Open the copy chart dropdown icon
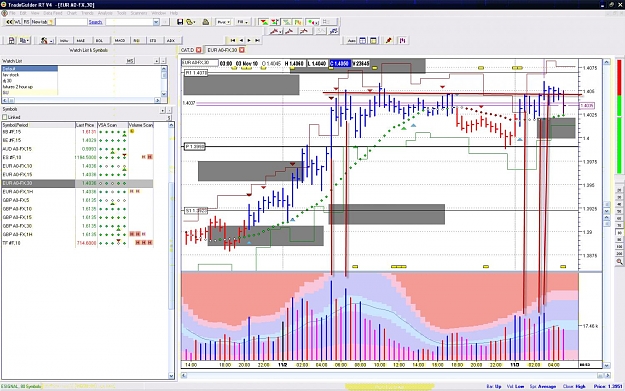625x391 pixels. [25, 40]
